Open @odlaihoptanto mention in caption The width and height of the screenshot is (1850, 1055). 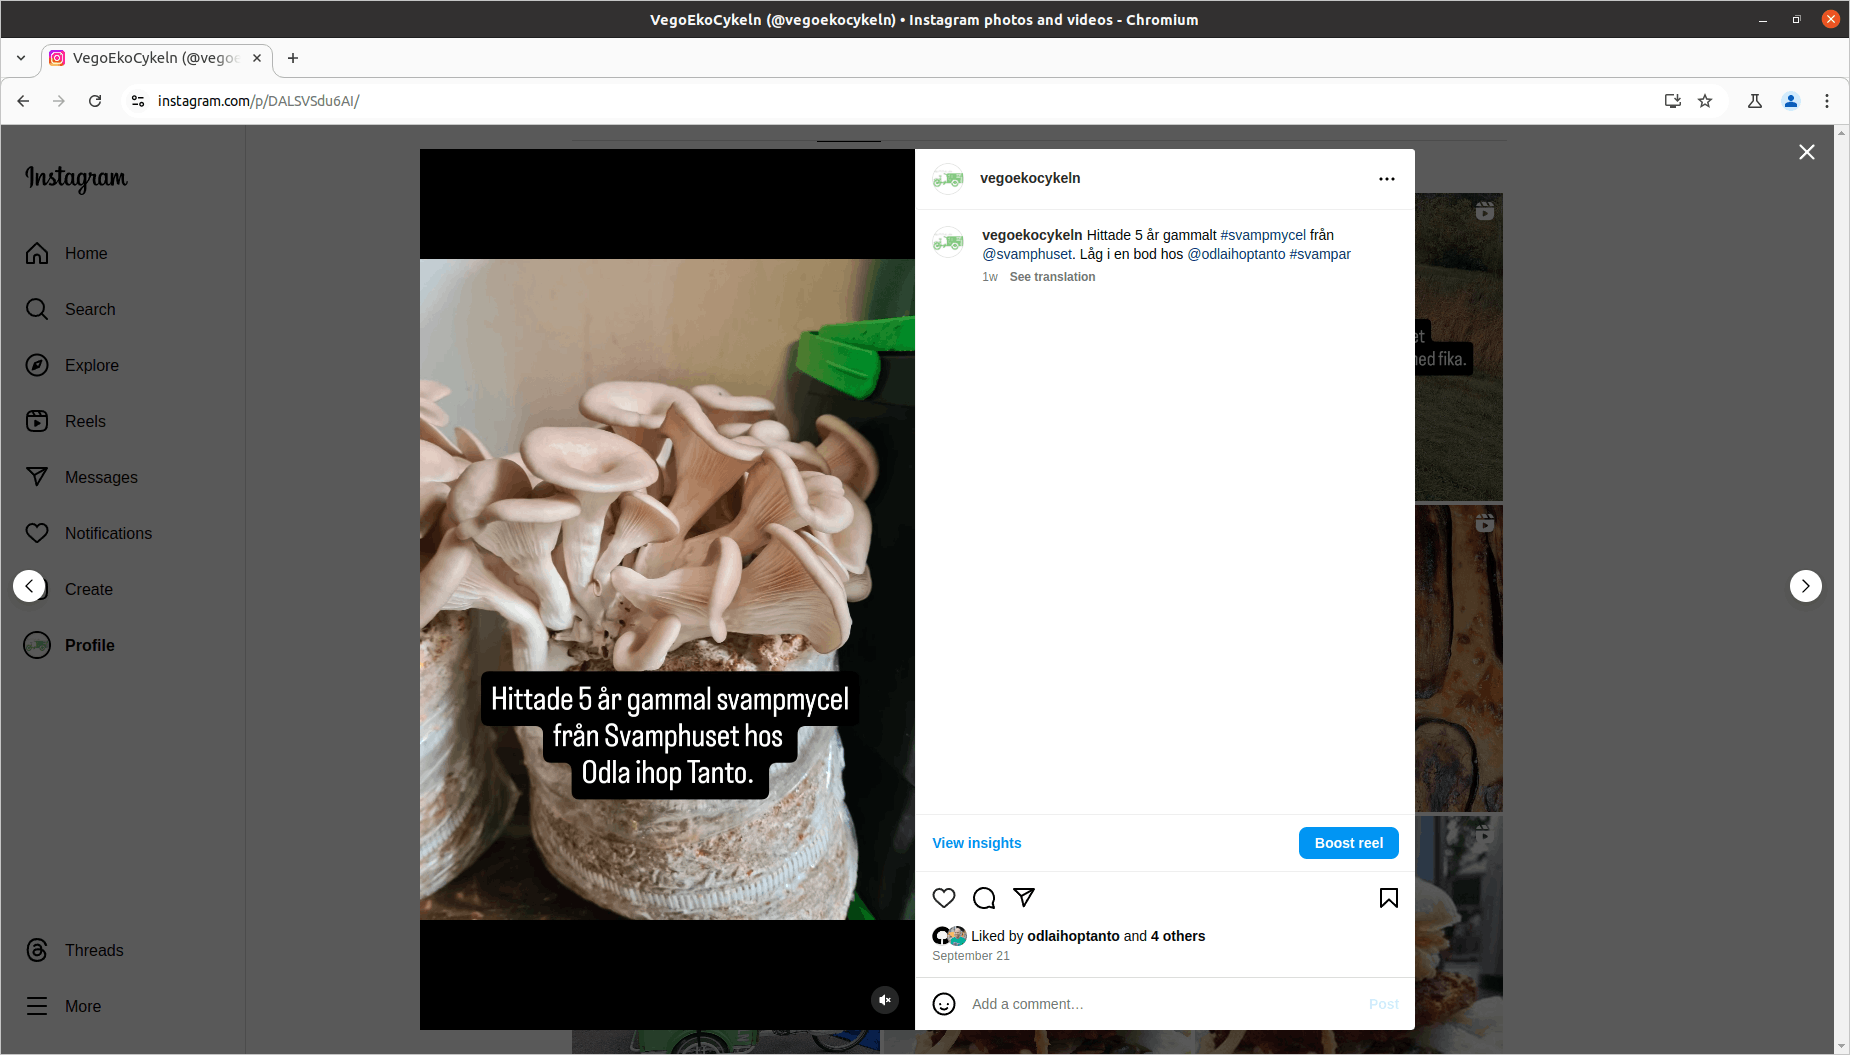tap(1236, 254)
